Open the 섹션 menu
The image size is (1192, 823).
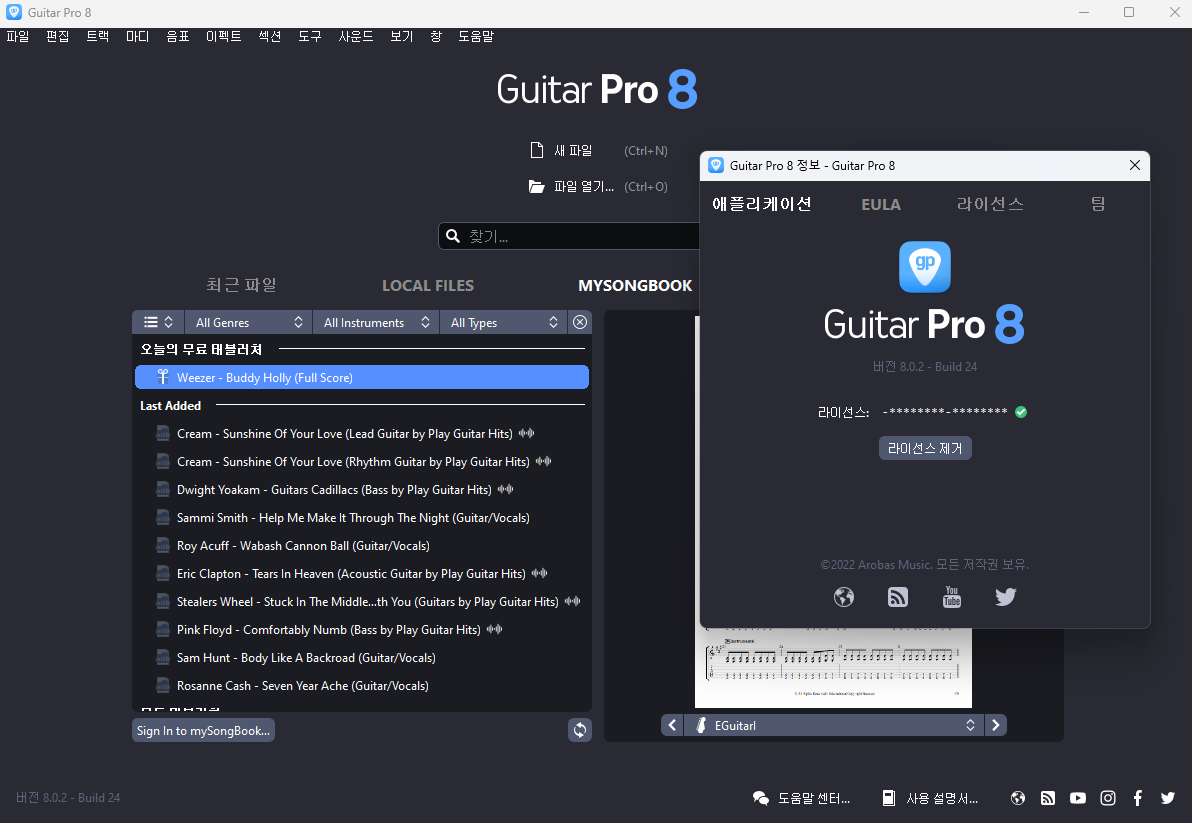coord(270,36)
